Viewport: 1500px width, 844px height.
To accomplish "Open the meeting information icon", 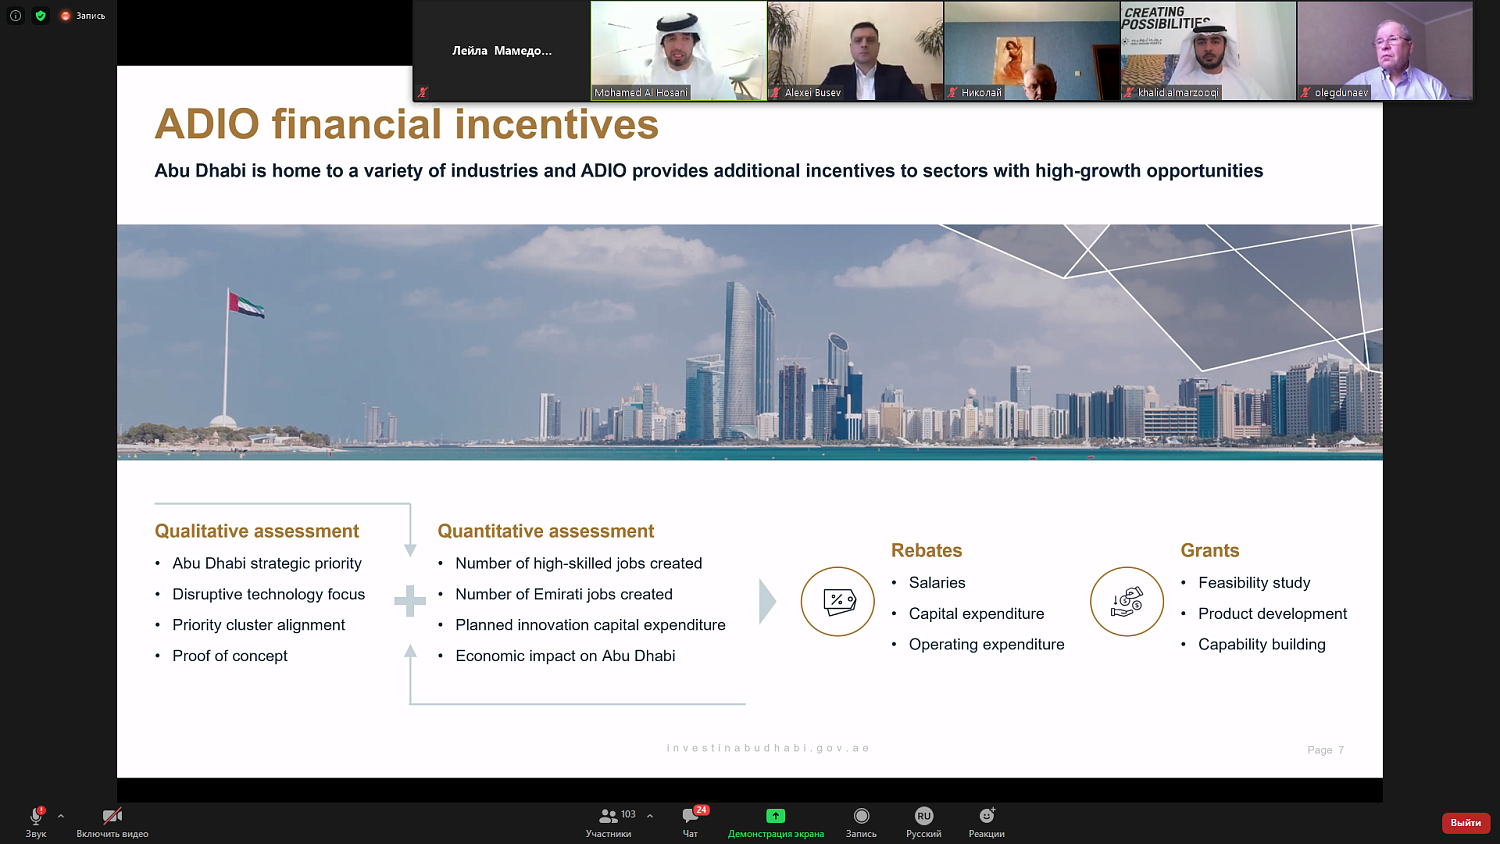I will (x=15, y=15).
